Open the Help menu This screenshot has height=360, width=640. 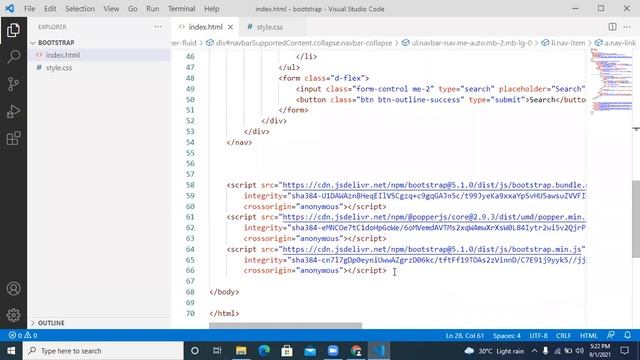tap(211, 9)
